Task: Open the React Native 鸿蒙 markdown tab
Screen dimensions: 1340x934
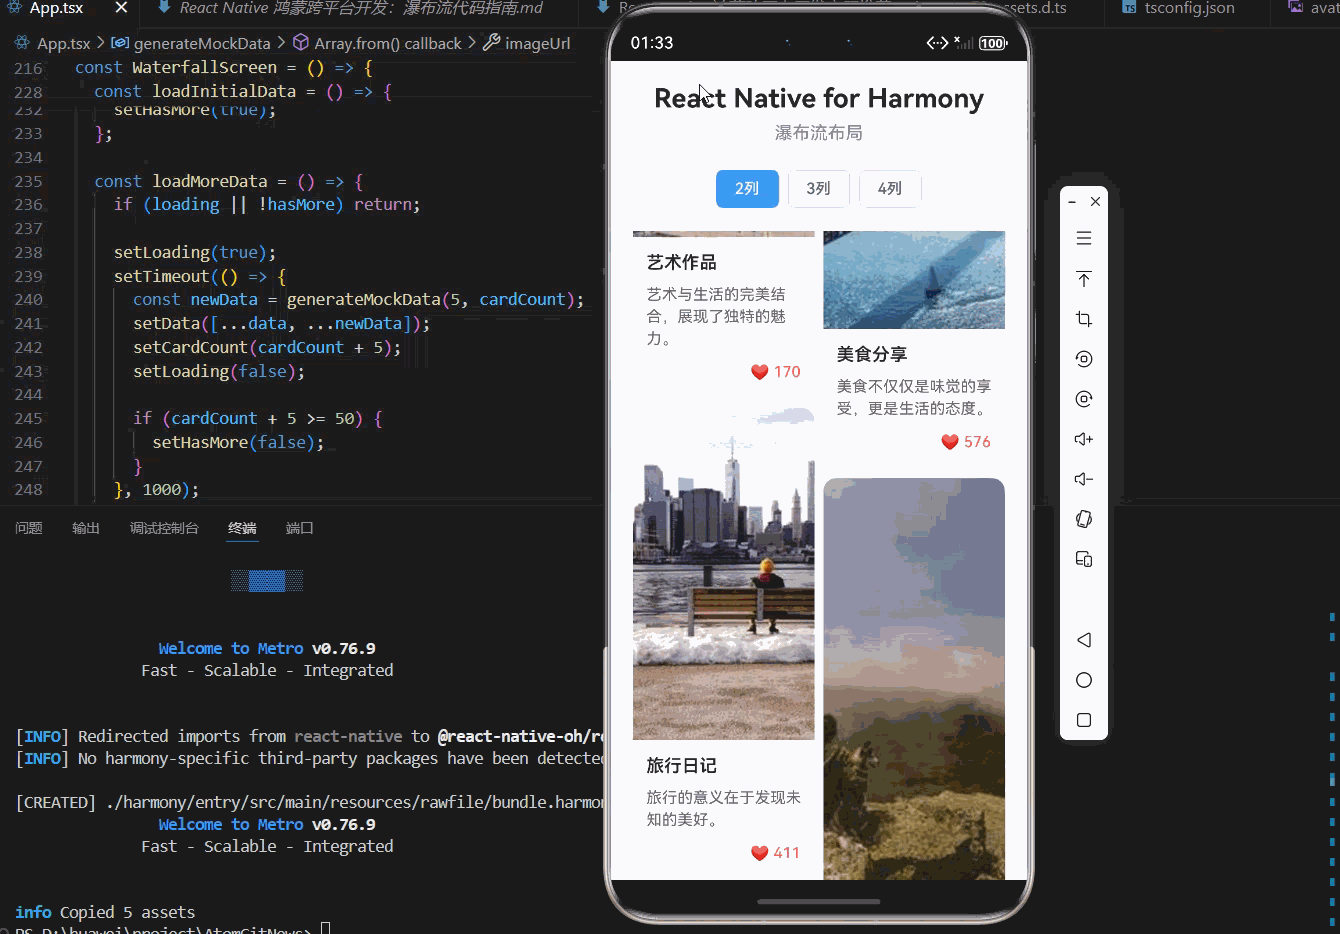Action: (360, 8)
